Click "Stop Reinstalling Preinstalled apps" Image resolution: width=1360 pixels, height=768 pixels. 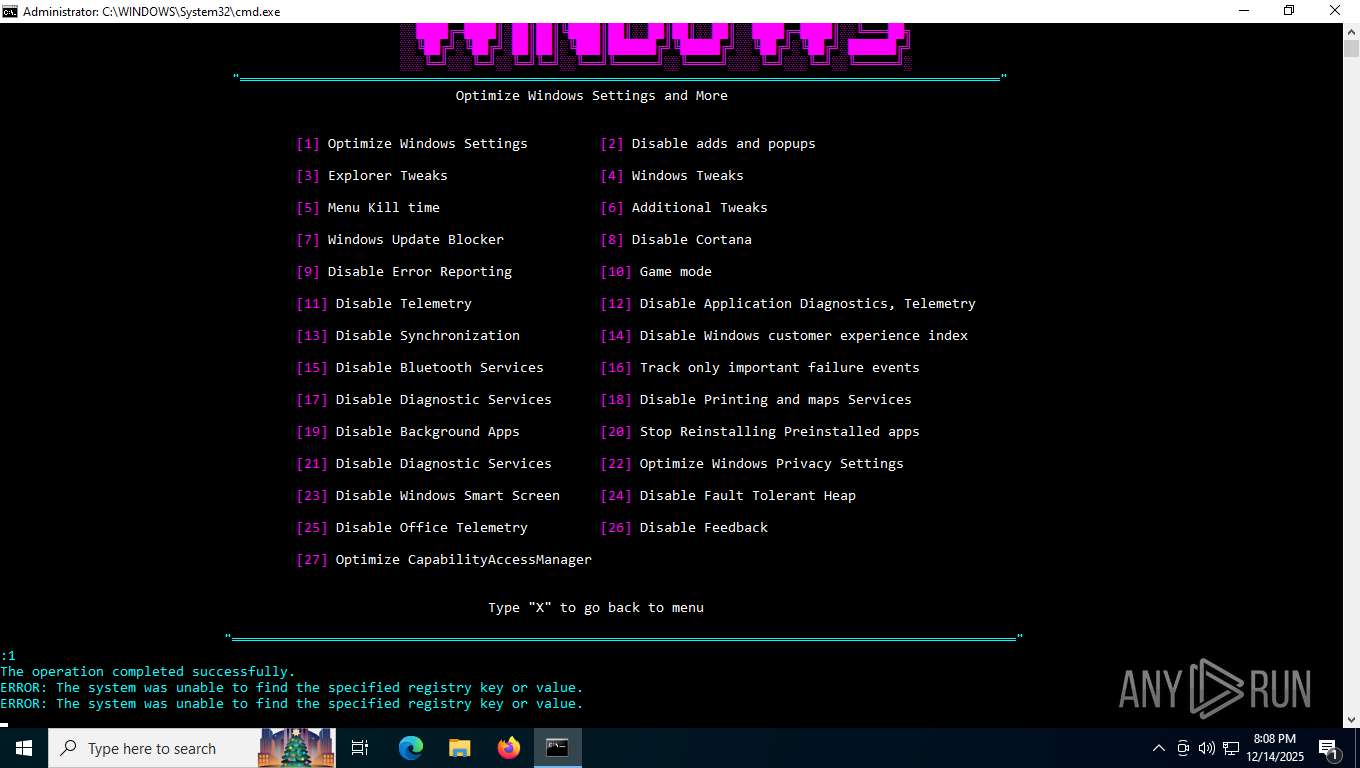779,432
